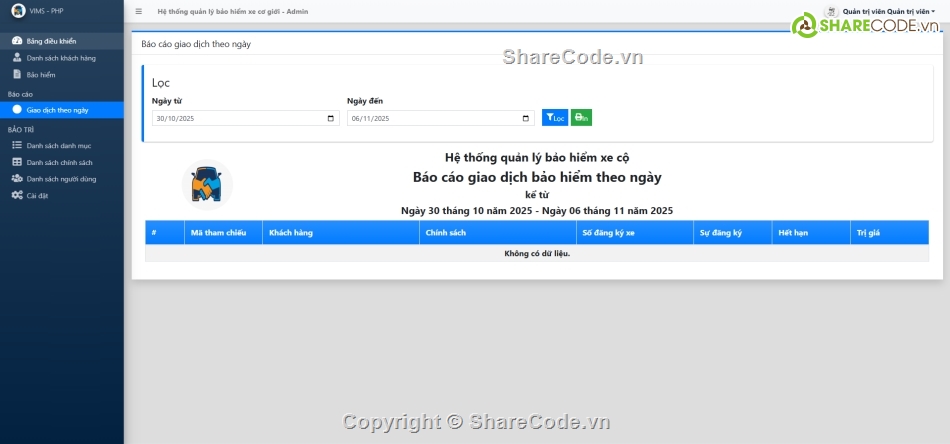
Task: Expand Quản trị viên account dropdown
Action: pyautogui.click(x=889, y=12)
